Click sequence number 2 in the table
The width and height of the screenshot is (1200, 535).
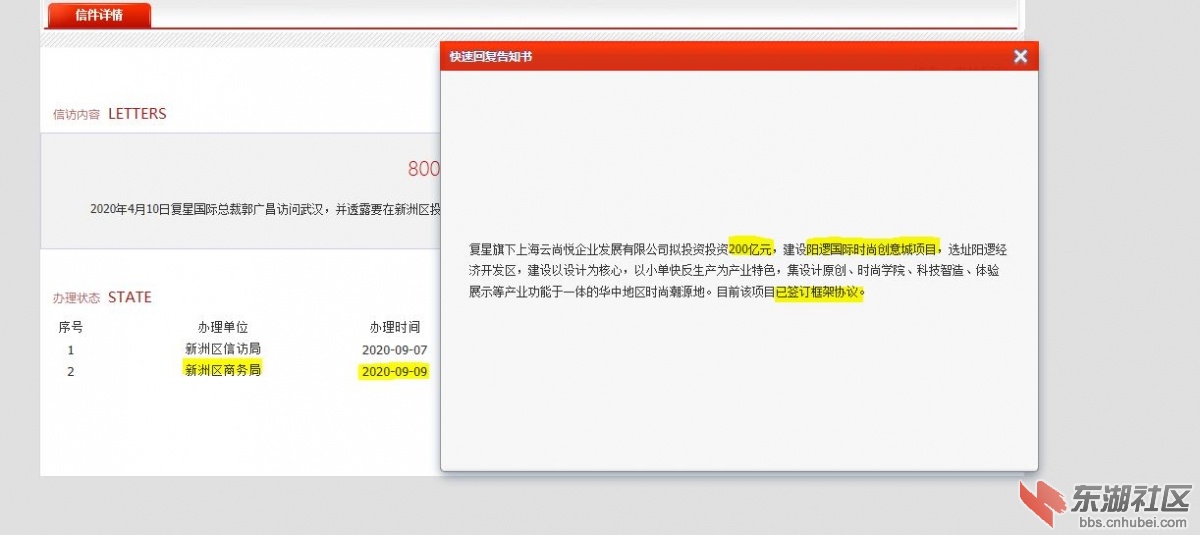click(x=71, y=372)
